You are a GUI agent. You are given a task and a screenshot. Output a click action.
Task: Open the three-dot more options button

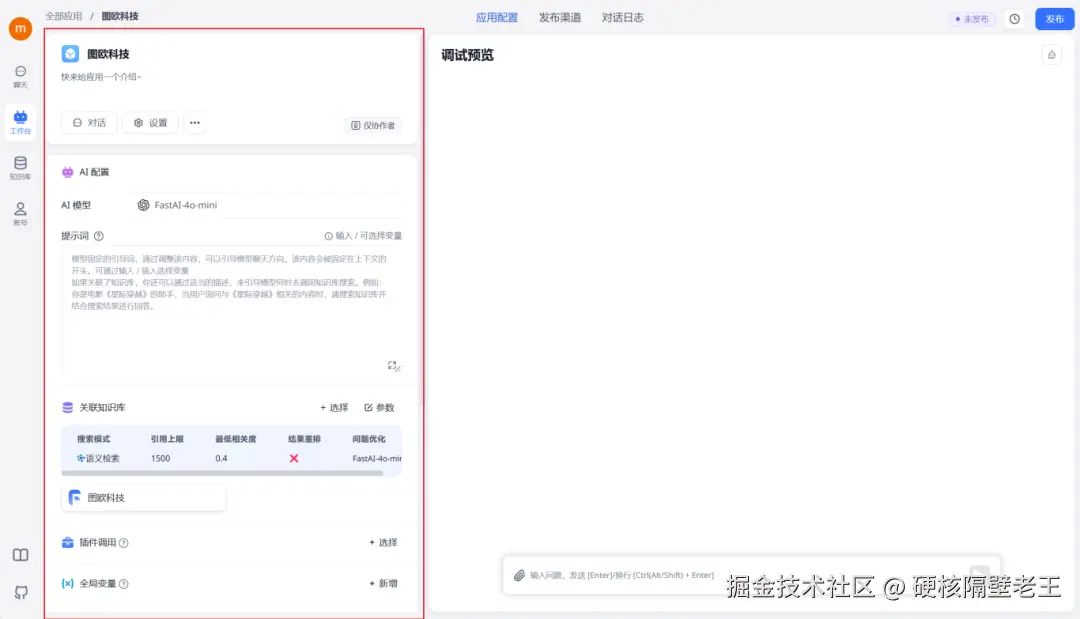point(195,123)
